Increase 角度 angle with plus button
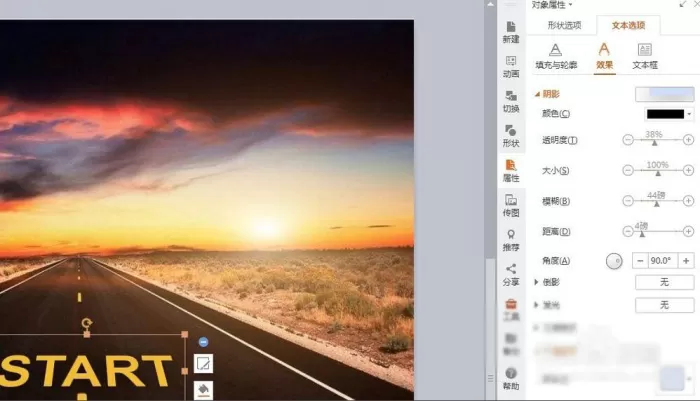The image size is (700, 401). click(686, 260)
